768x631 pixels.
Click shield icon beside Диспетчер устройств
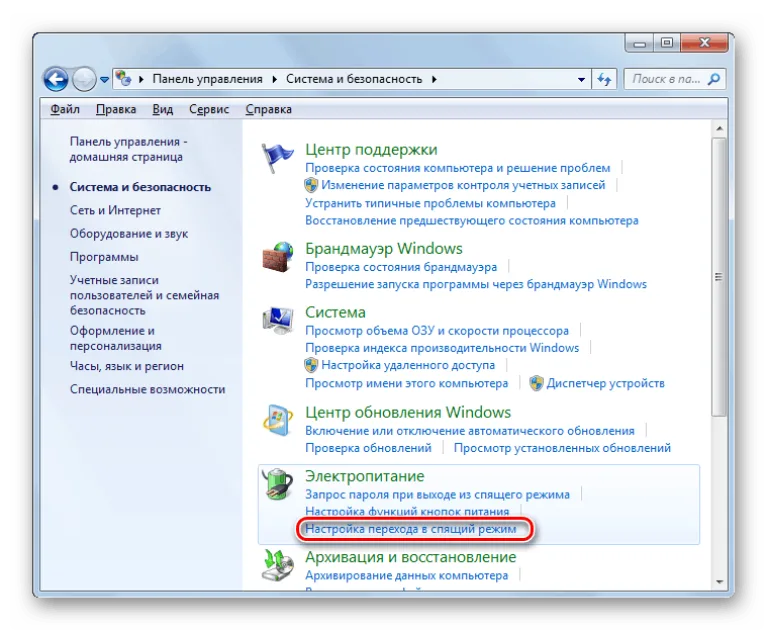(x=536, y=383)
